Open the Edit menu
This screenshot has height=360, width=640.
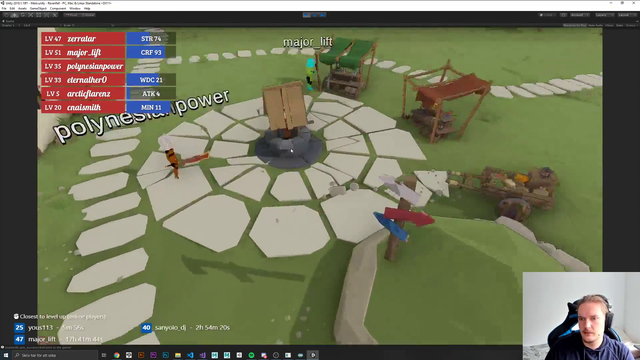12,8
